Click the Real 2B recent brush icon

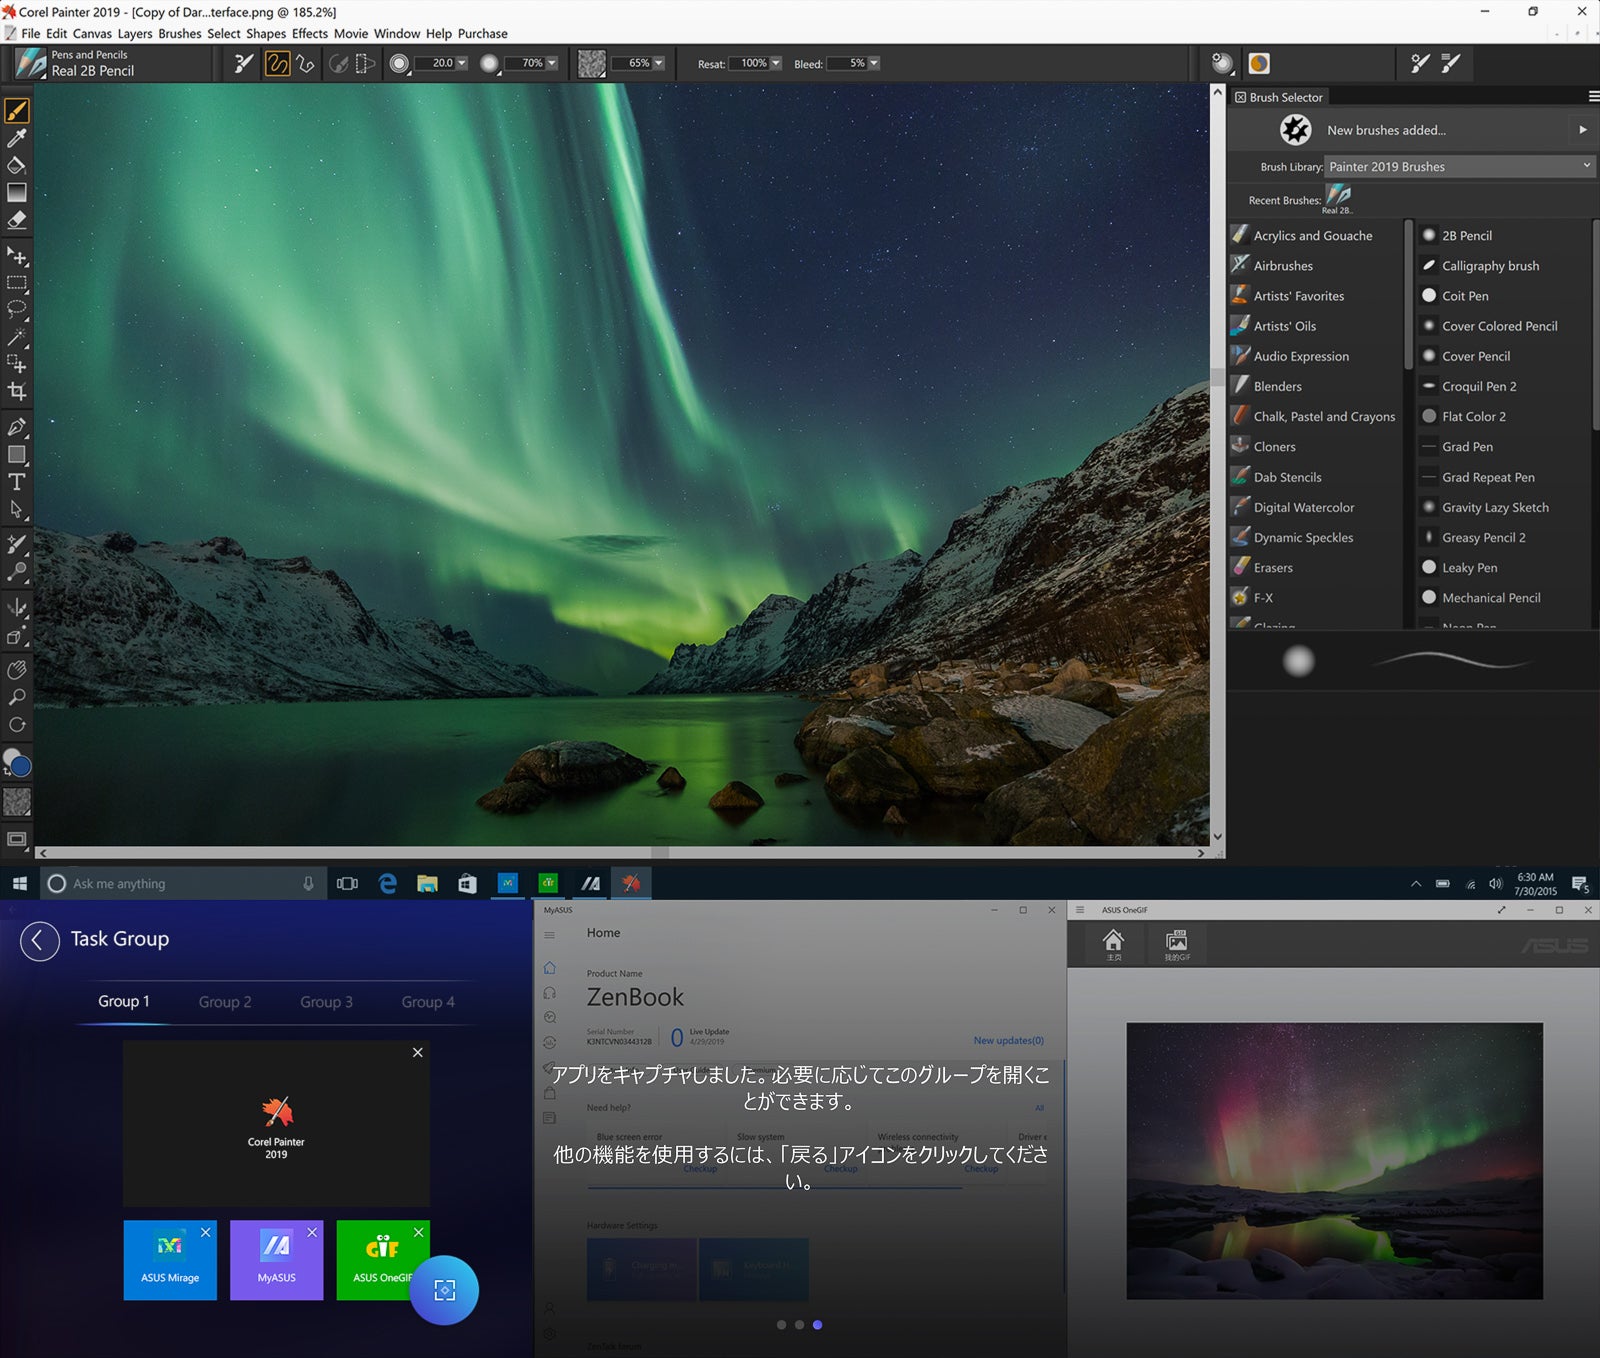(1338, 197)
